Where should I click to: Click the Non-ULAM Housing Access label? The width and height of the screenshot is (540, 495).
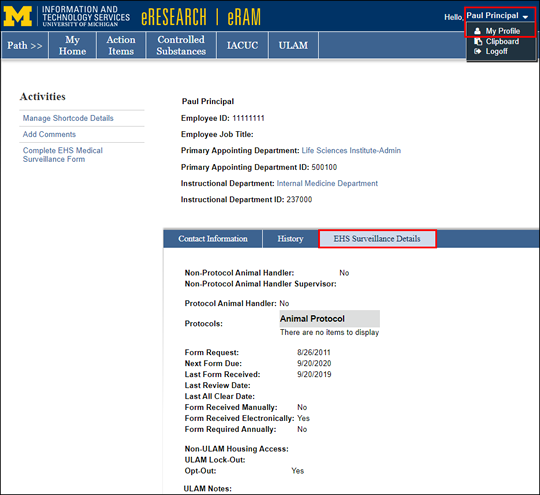pos(237,449)
